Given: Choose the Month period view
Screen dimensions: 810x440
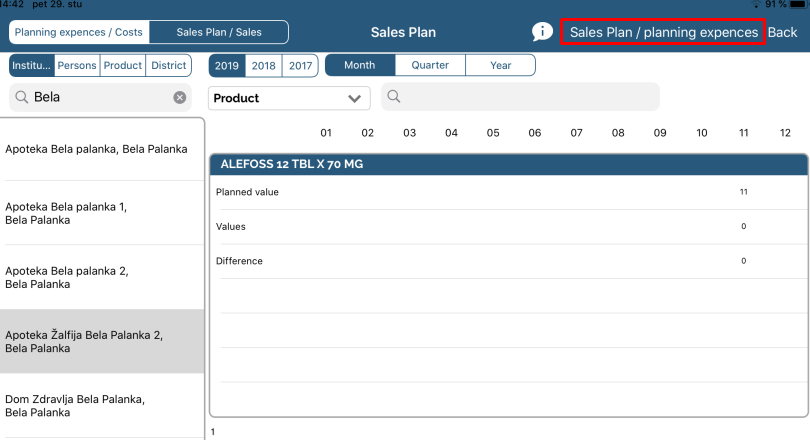Looking at the screenshot, I should 360,65.
